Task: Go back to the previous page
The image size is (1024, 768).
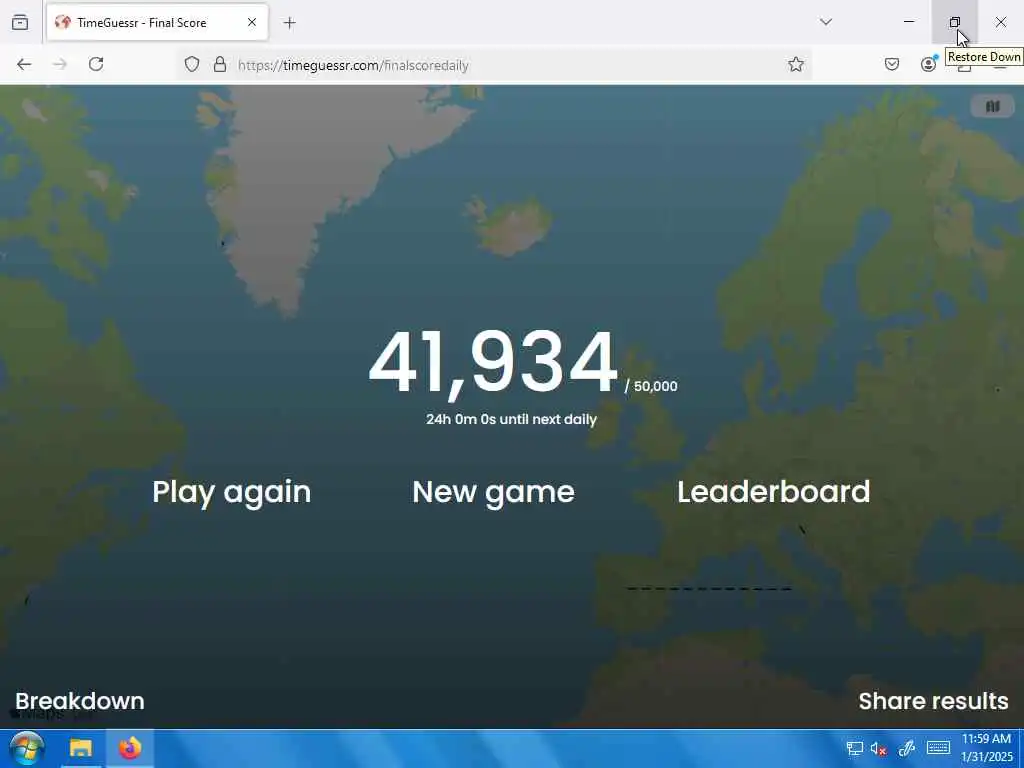Action: tap(24, 64)
